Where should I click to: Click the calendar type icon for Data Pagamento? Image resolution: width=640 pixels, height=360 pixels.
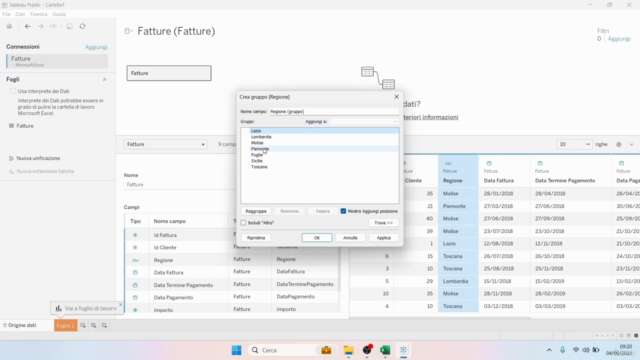[135, 297]
